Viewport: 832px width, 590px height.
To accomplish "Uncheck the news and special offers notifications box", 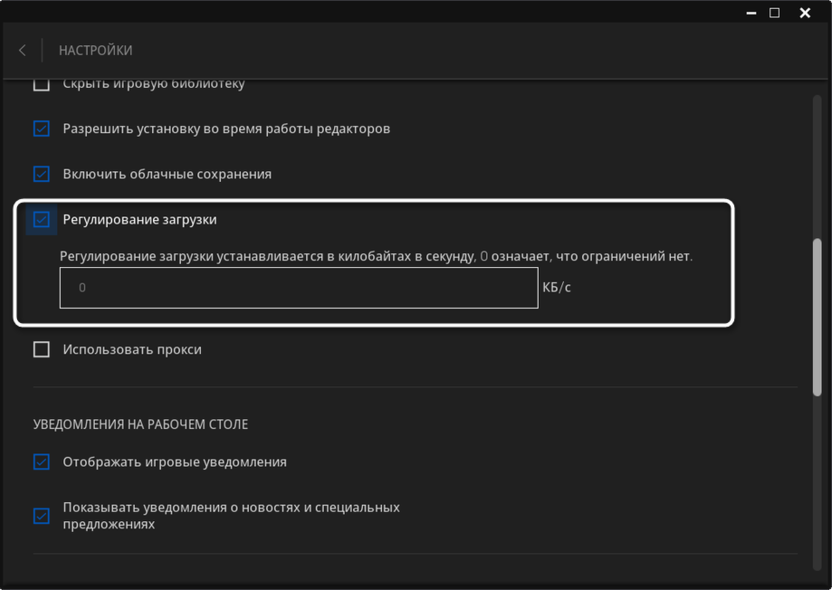I will click(x=42, y=516).
